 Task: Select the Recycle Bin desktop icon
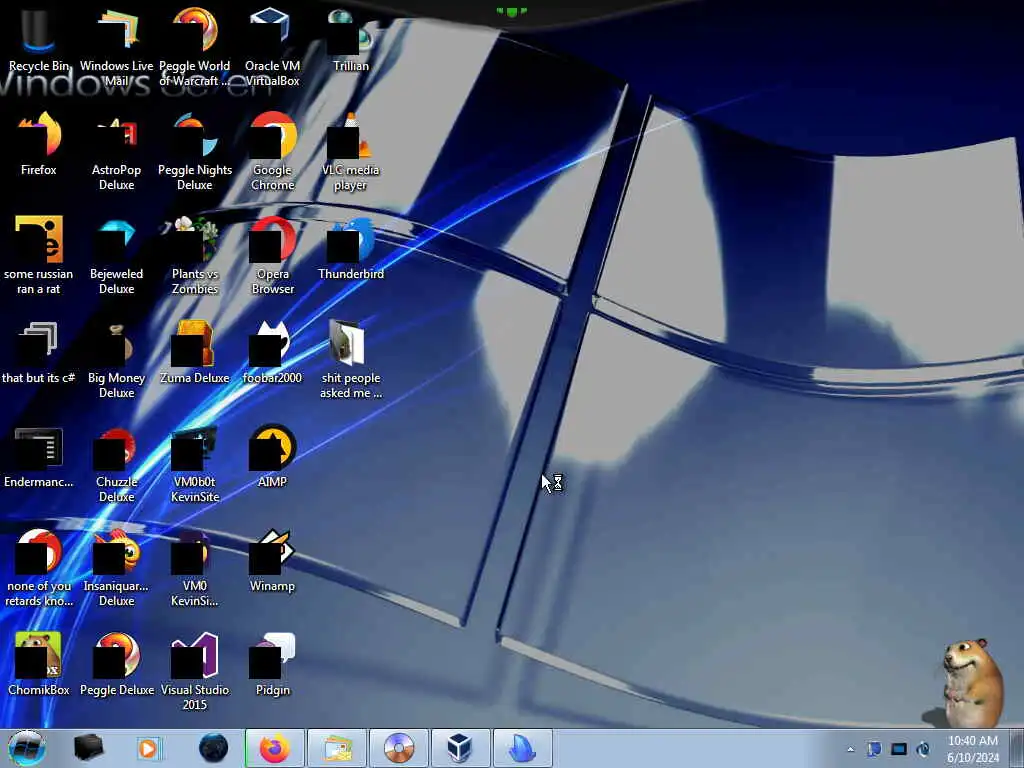39,40
